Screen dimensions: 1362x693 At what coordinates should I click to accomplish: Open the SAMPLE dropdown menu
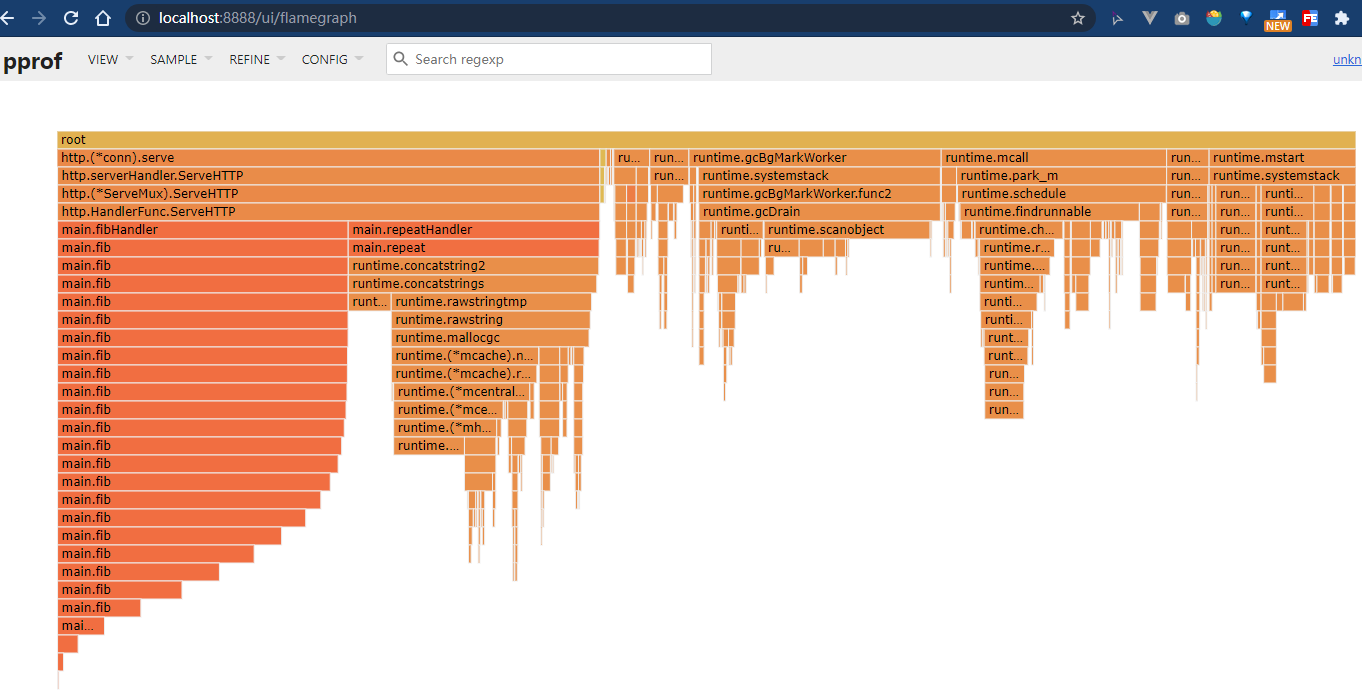[181, 59]
